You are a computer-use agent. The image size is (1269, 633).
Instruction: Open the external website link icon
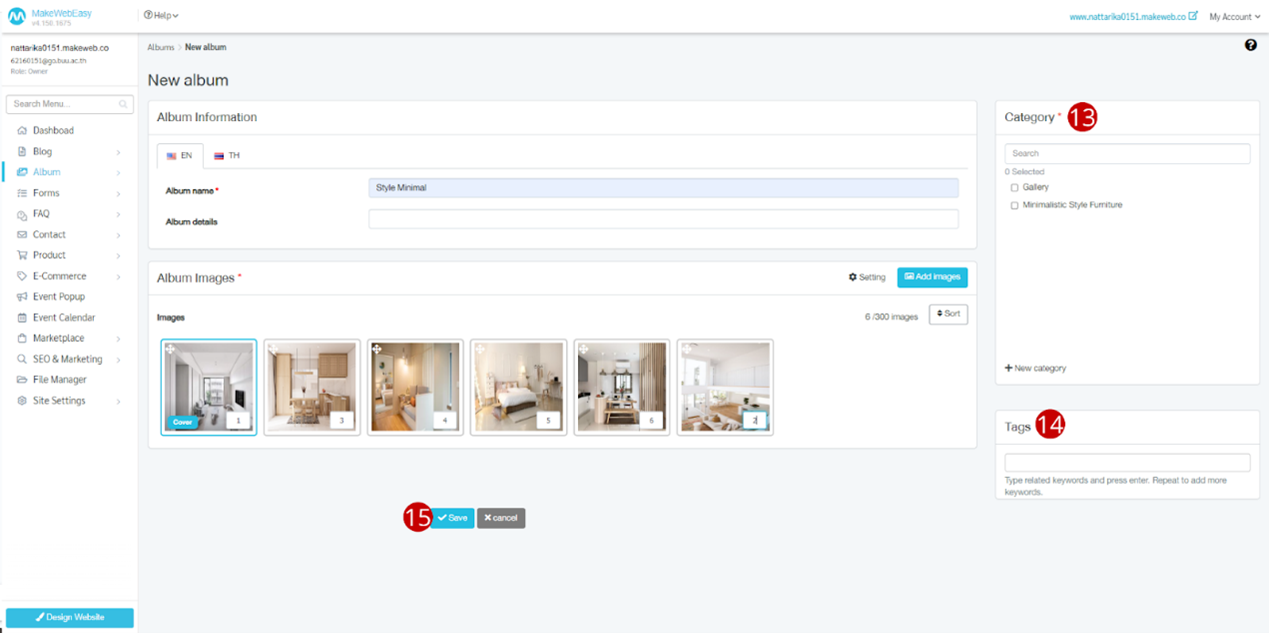pos(1192,16)
